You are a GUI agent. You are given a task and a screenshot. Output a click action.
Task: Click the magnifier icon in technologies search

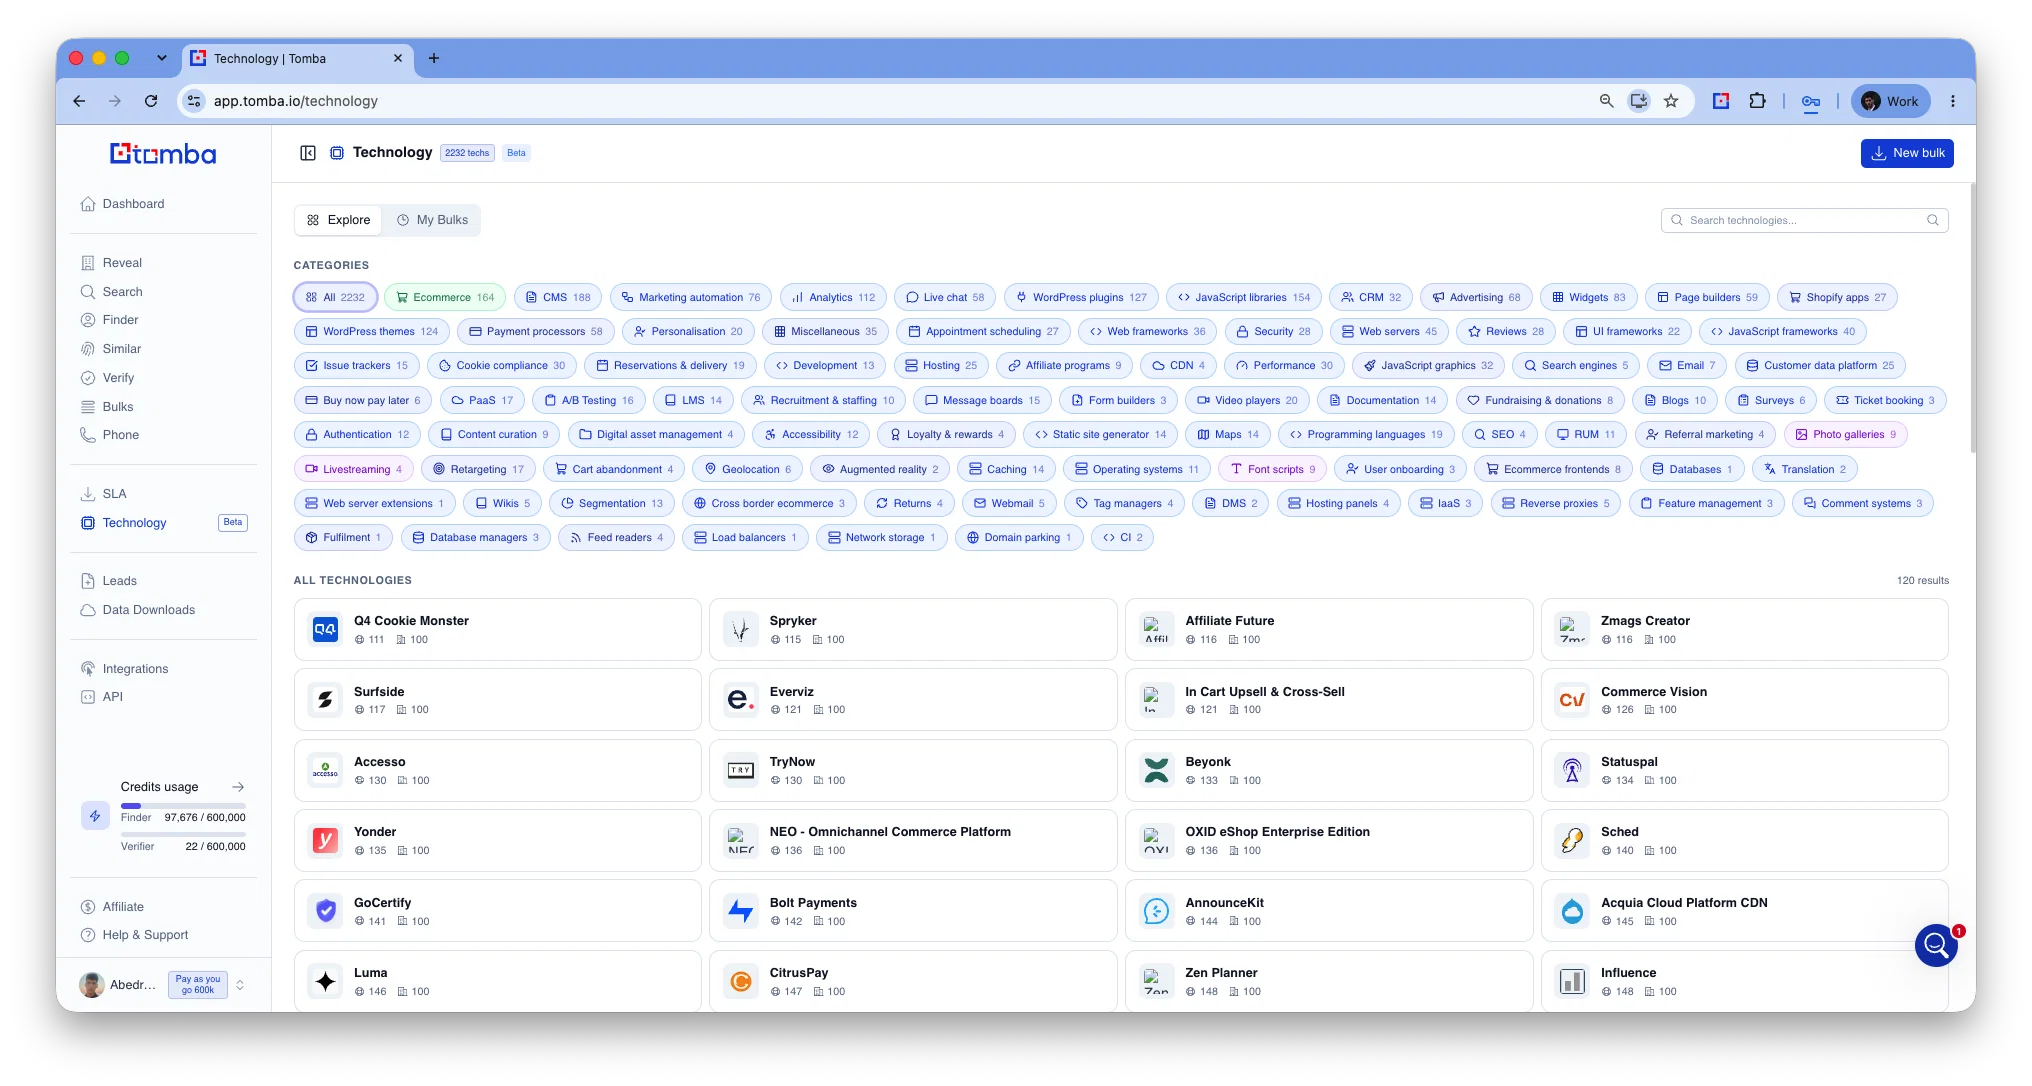pyautogui.click(x=1933, y=220)
